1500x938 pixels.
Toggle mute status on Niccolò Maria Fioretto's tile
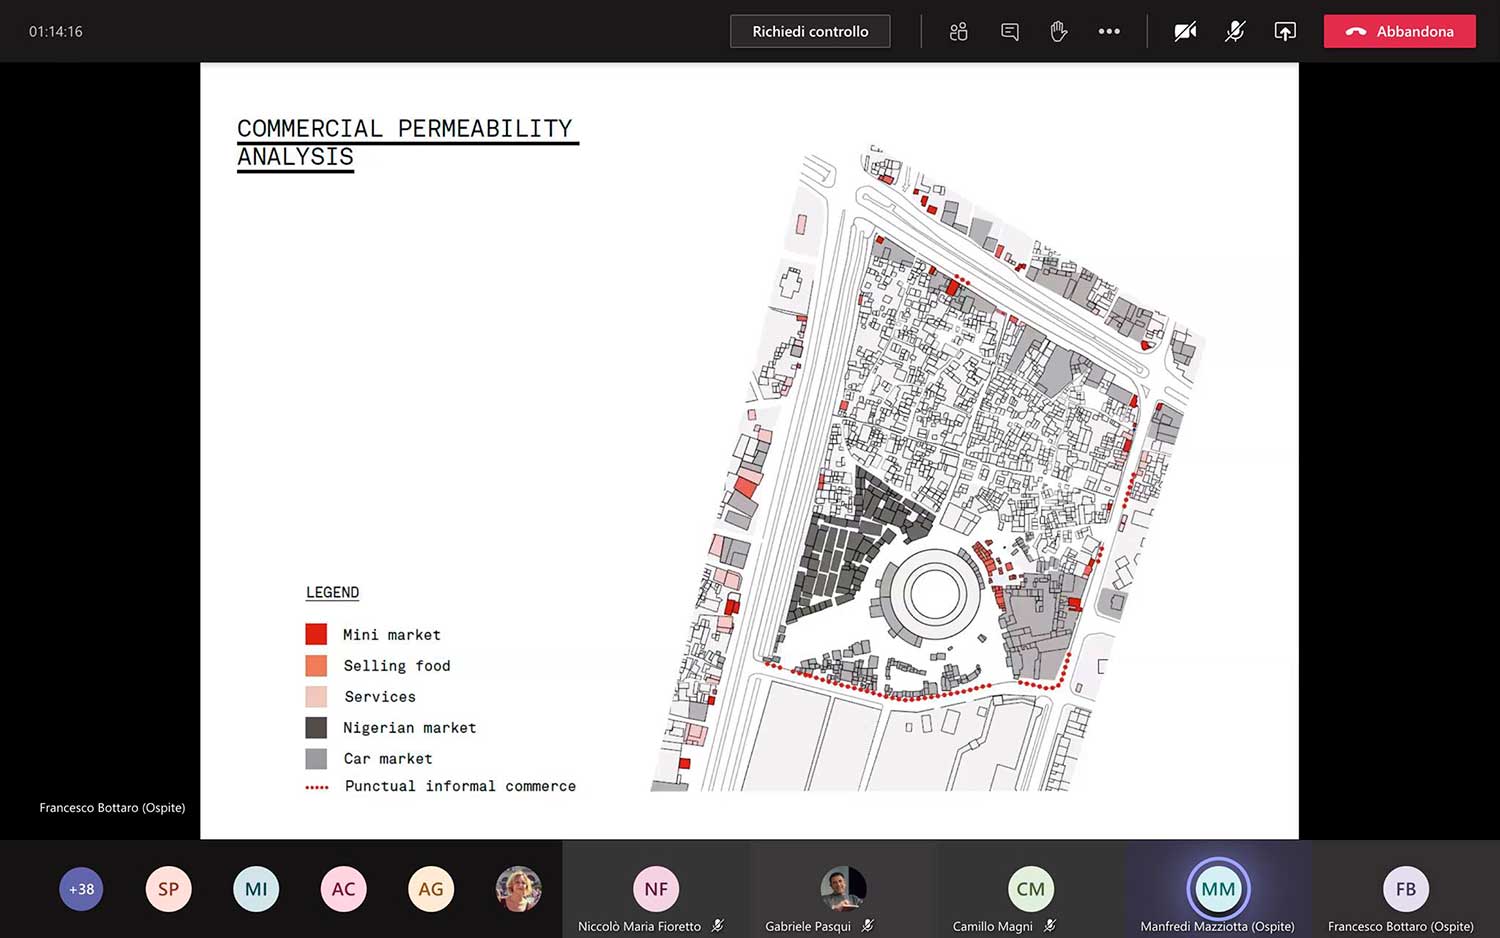718,926
